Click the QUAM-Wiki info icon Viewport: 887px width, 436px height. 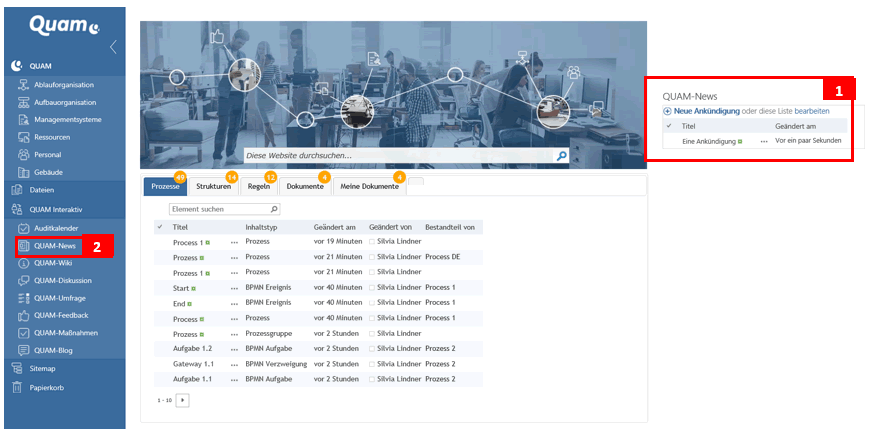pos(24,263)
